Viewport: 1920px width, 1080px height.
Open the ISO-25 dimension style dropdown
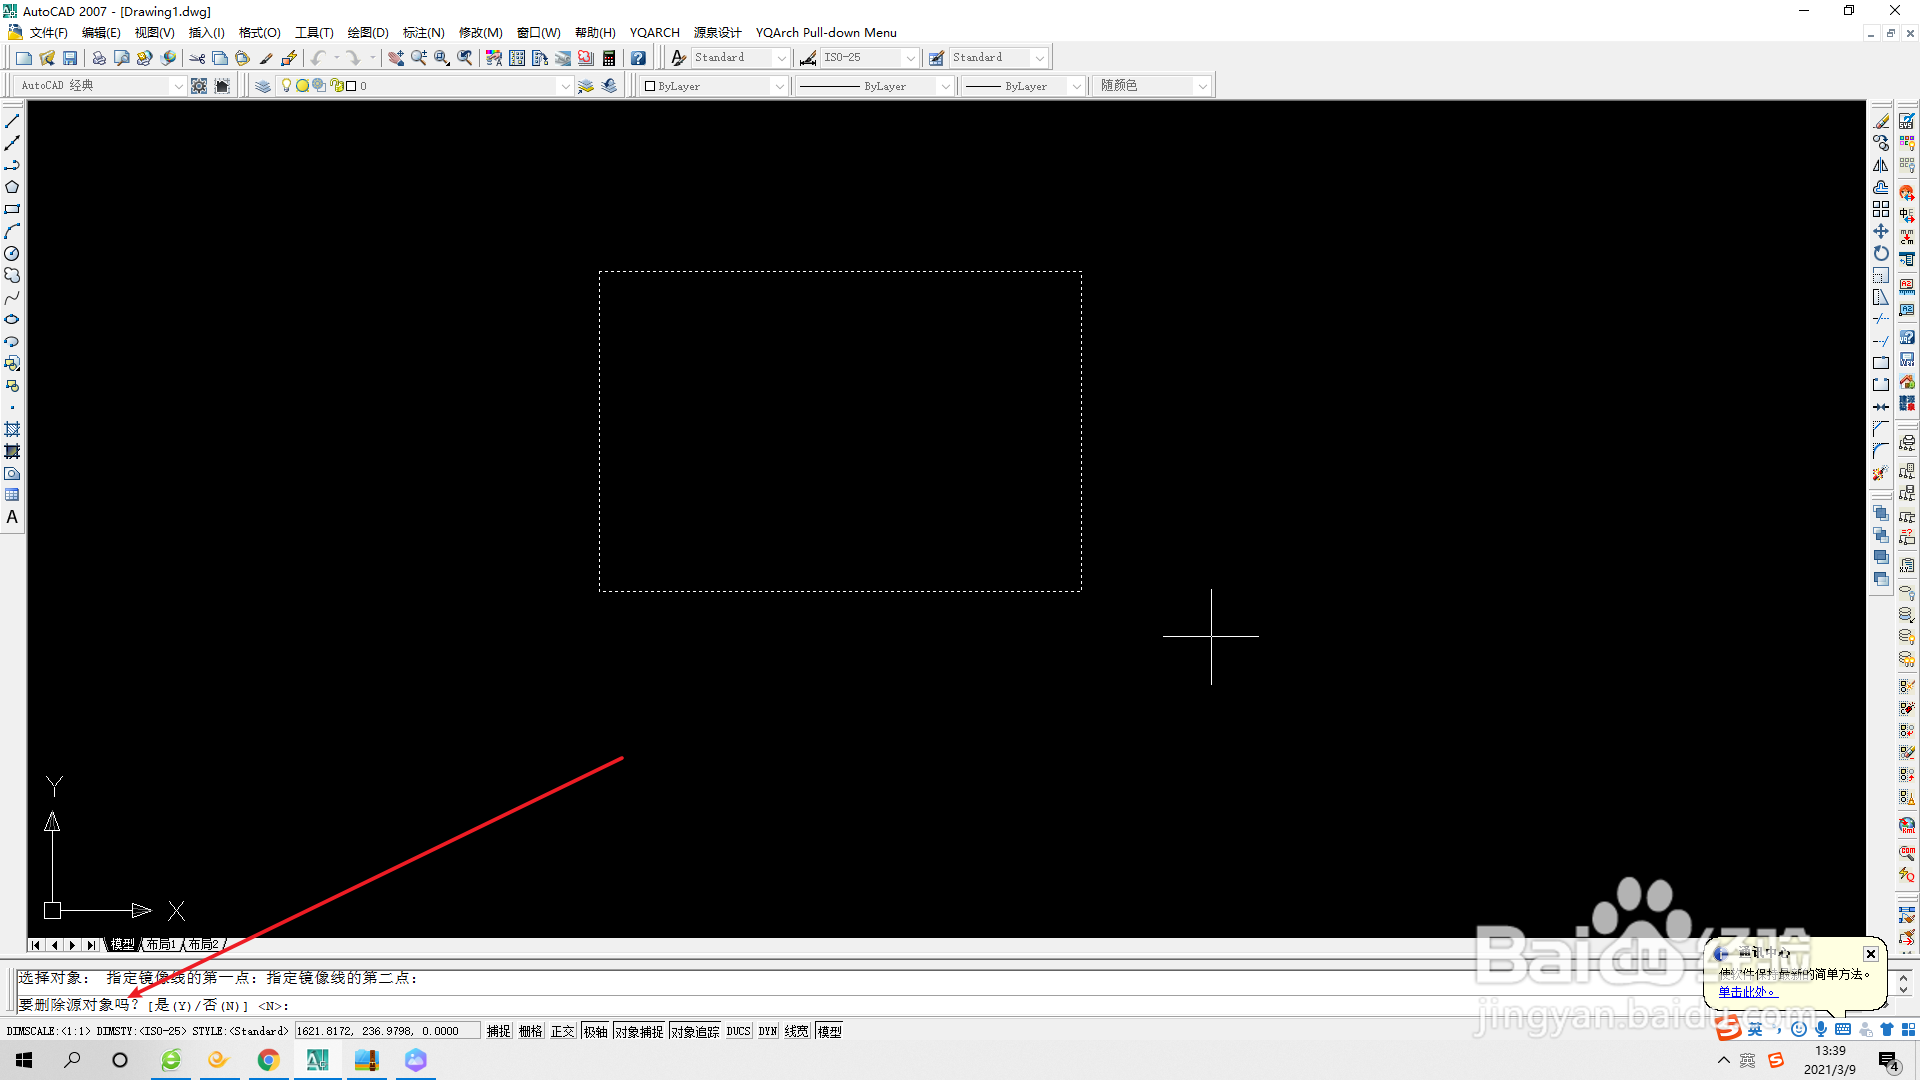coord(910,58)
